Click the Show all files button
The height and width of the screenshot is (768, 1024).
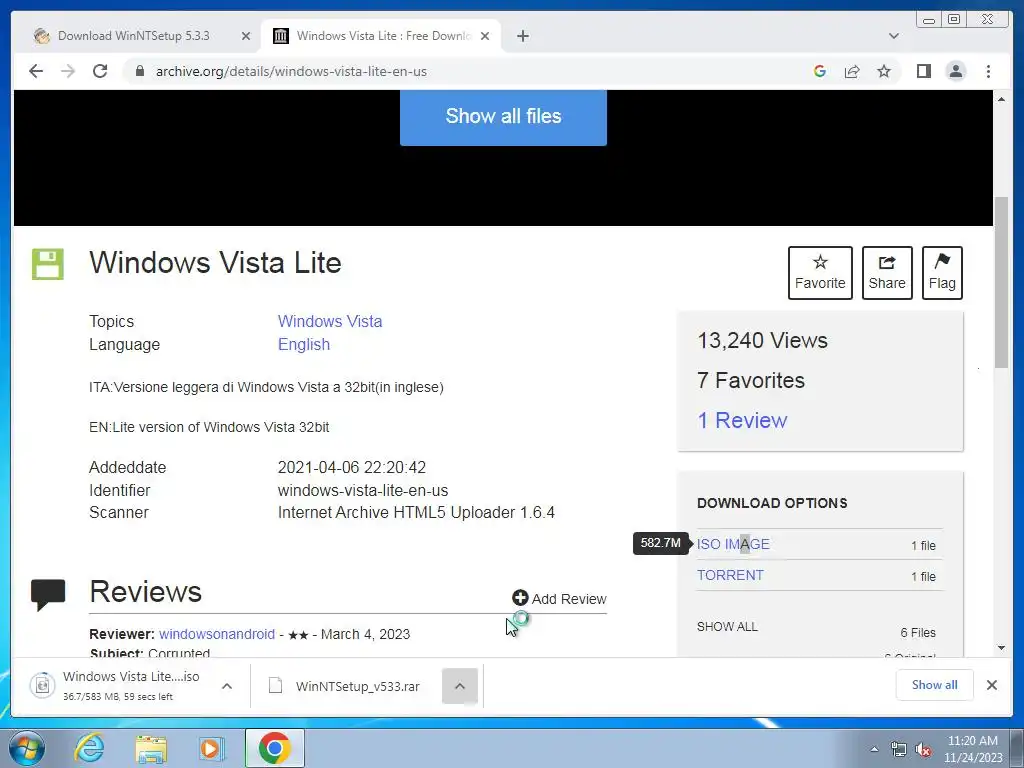pos(503,117)
